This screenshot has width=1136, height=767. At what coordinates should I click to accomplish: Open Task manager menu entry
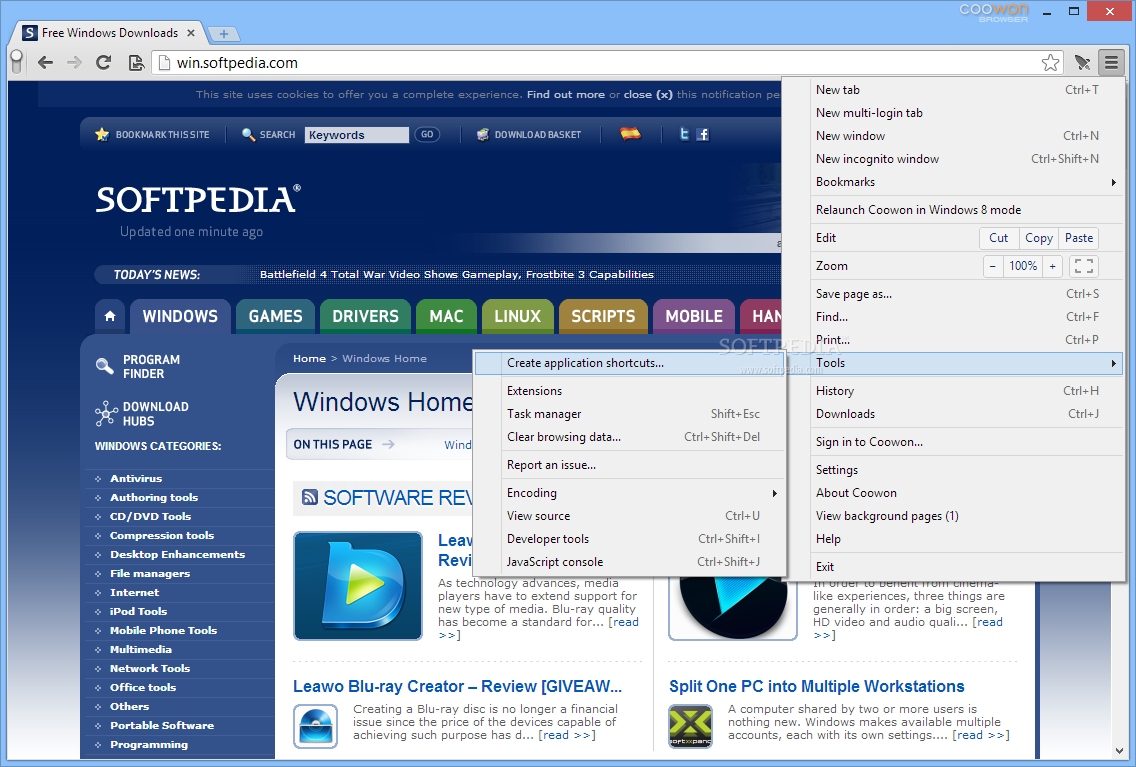pyautogui.click(x=631, y=414)
